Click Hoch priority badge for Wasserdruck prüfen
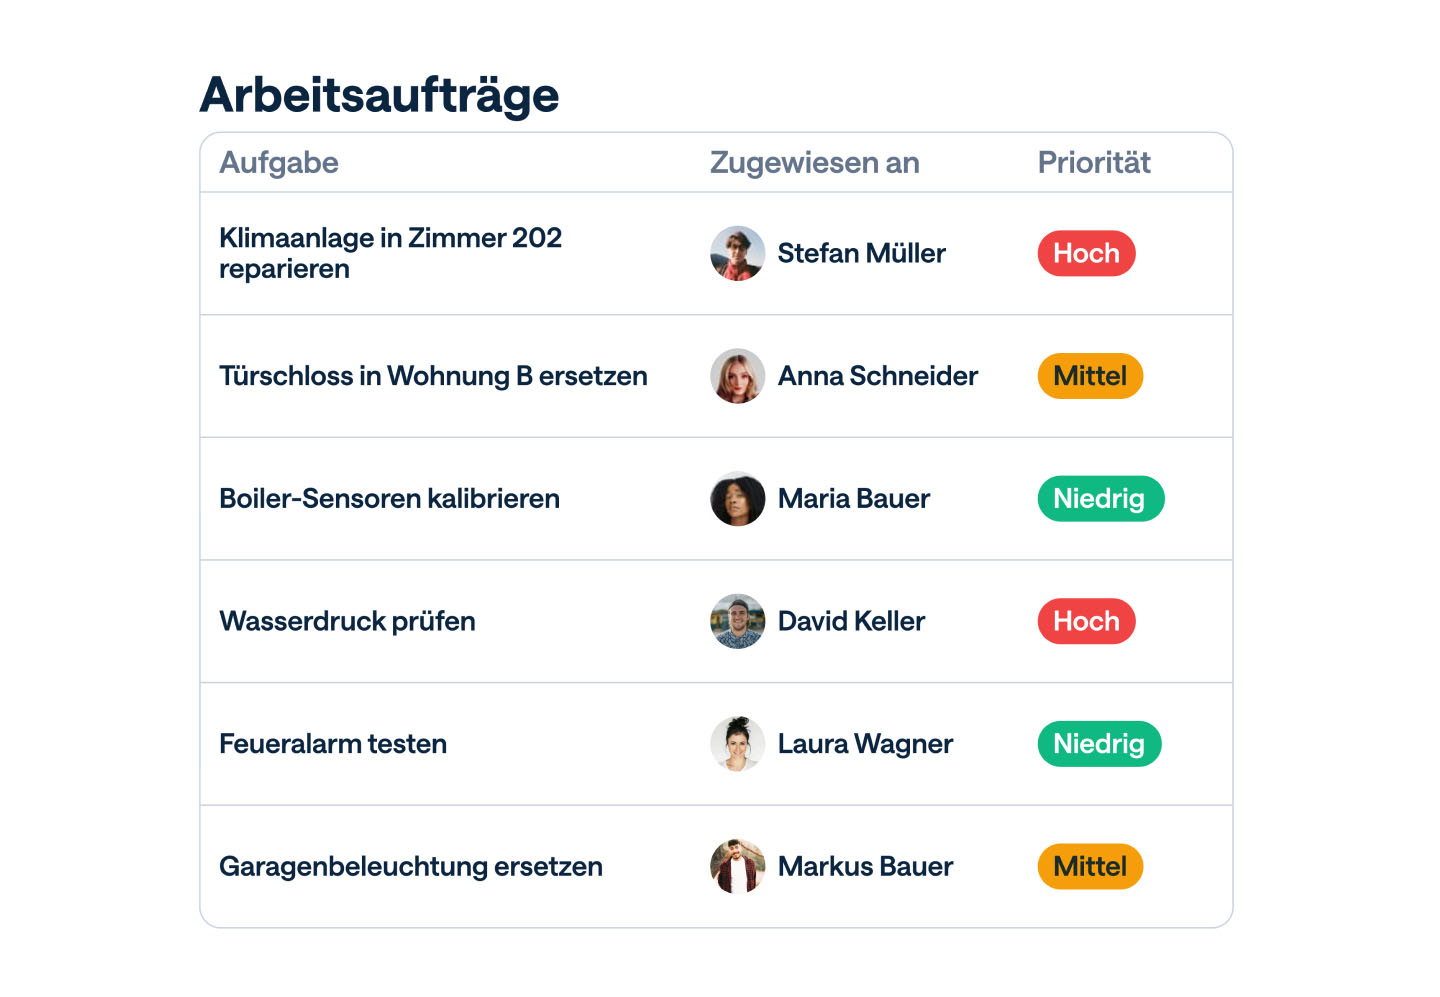This screenshot has width=1440, height=997. [x=1086, y=621]
